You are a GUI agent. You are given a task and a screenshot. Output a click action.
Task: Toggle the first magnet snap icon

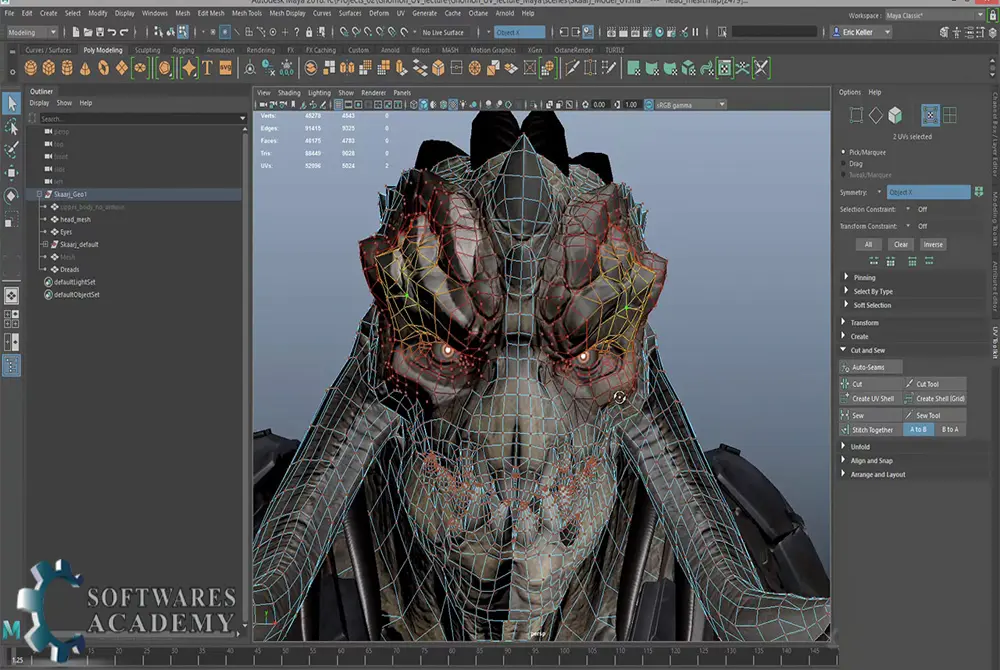coord(344,32)
